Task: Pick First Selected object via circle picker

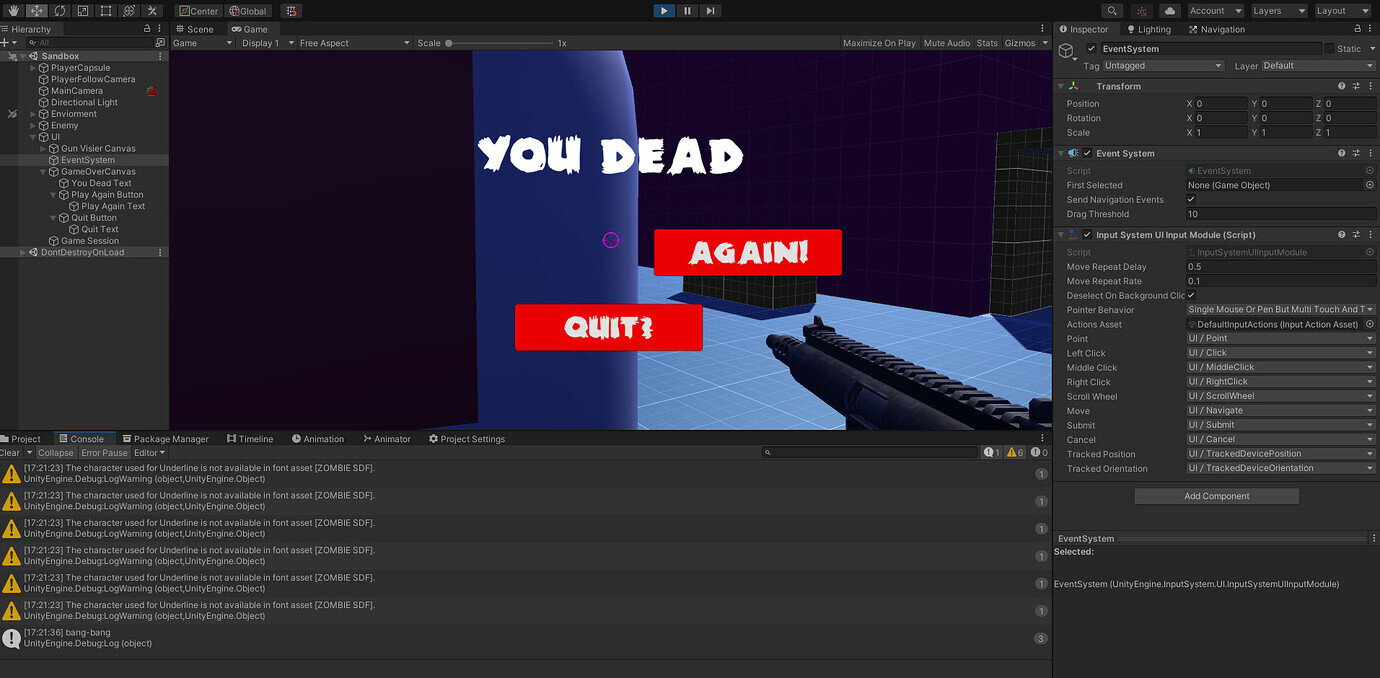Action: click(1370, 185)
